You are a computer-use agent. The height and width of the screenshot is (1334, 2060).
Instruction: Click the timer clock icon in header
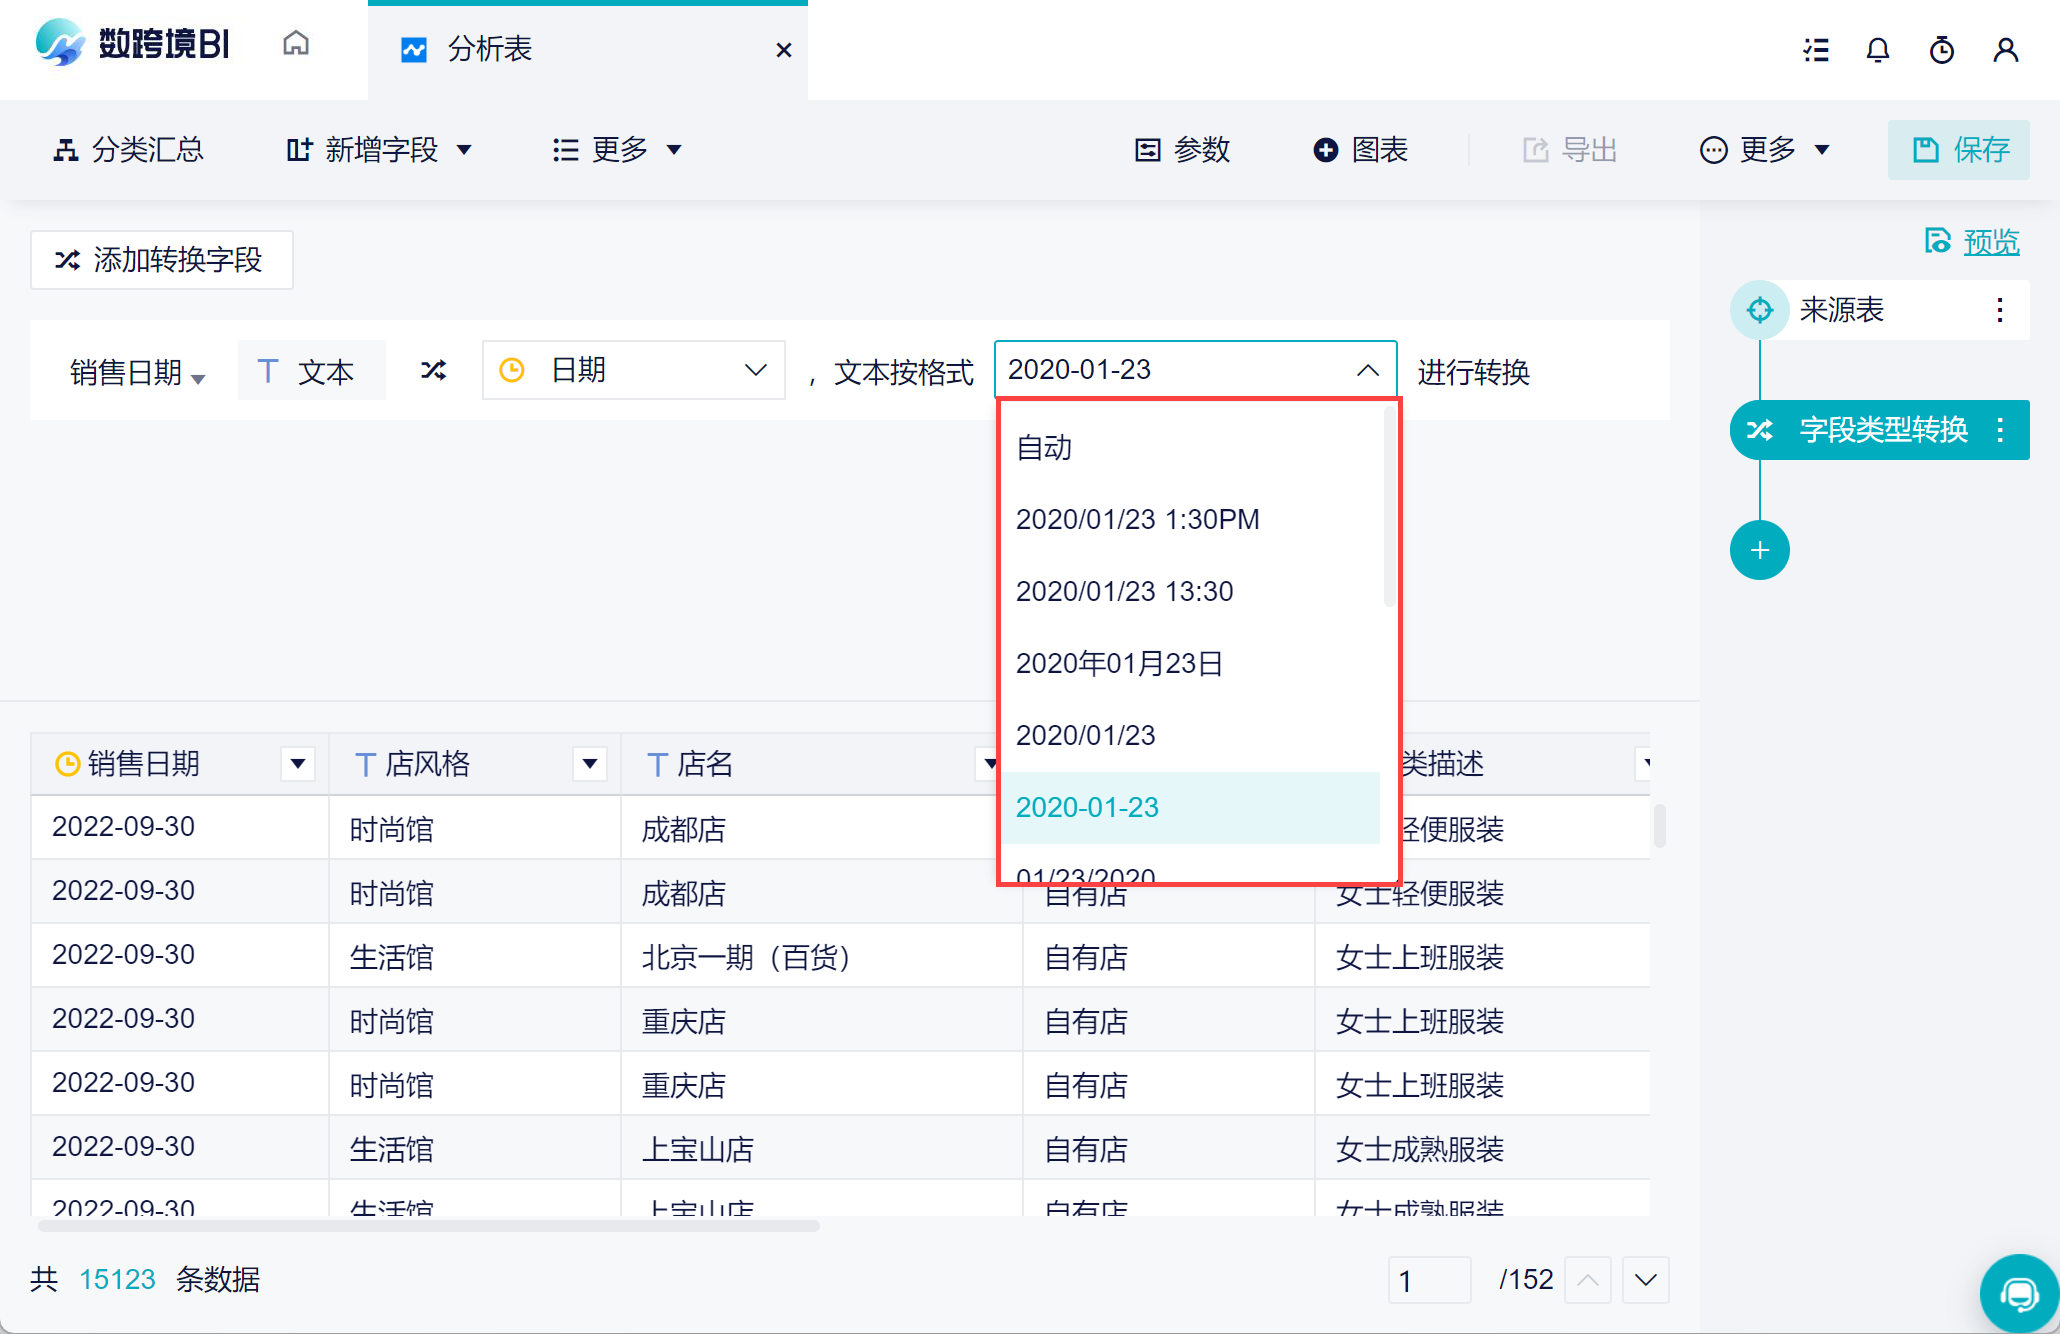(1941, 50)
